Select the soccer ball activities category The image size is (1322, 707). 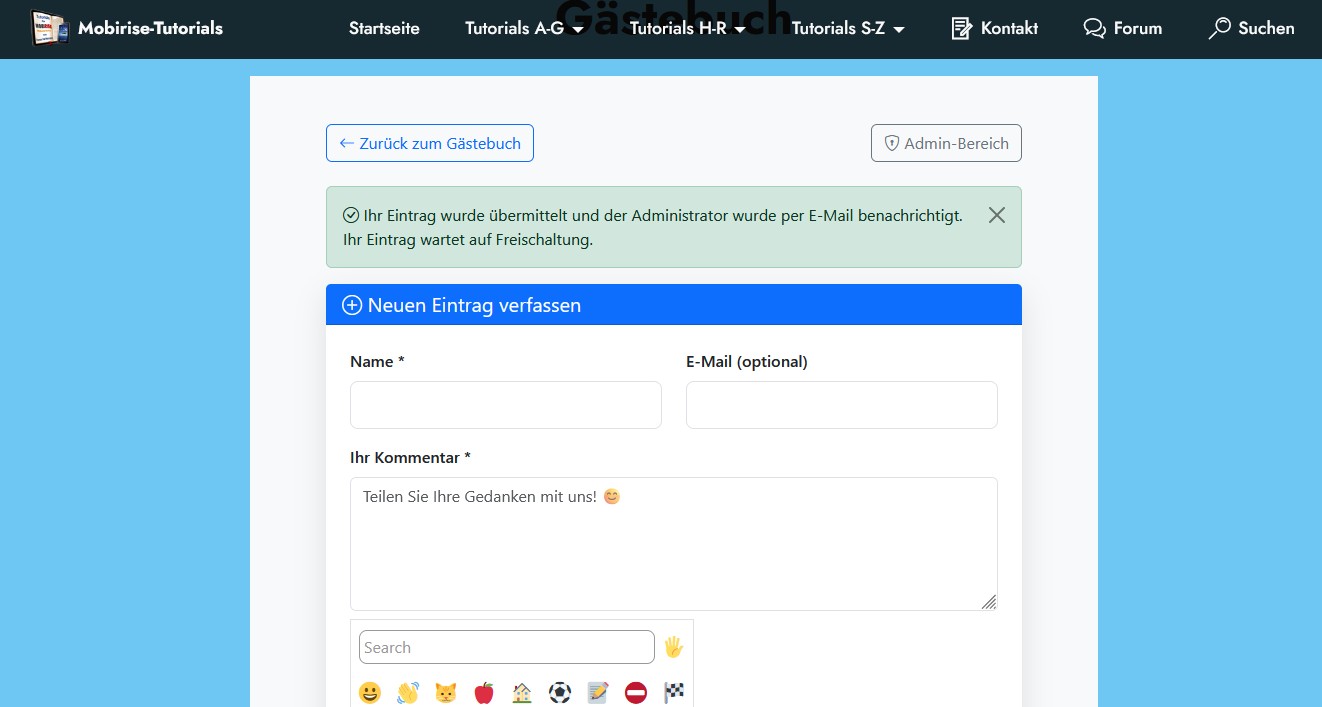(560, 692)
